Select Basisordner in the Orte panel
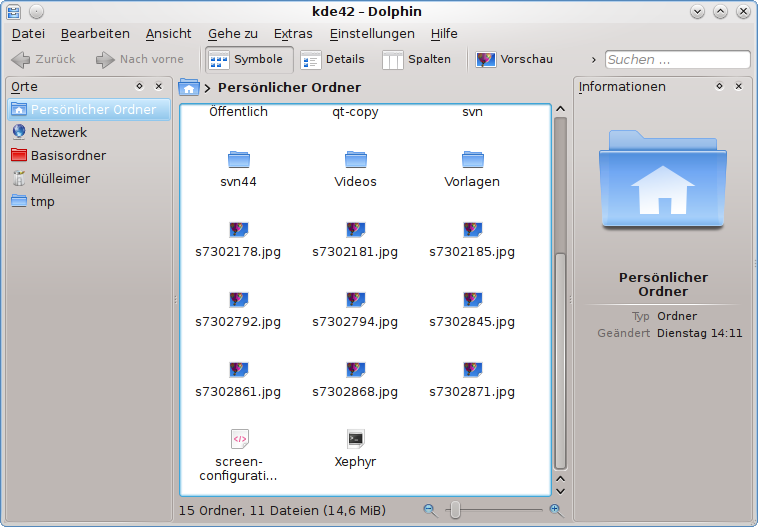This screenshot has width=758, height=527. (67, 155)
